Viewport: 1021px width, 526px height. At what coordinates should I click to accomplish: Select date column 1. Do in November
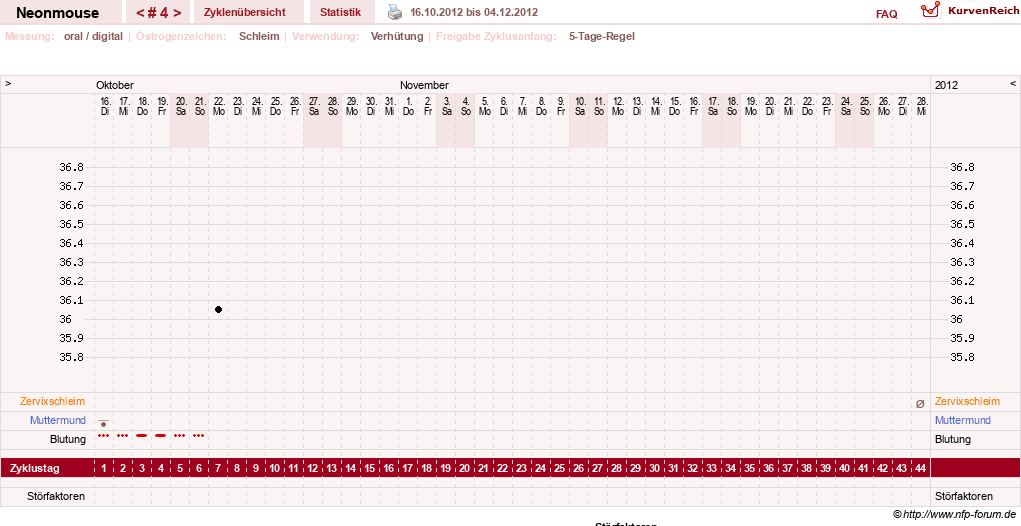(x=409, y=106)
